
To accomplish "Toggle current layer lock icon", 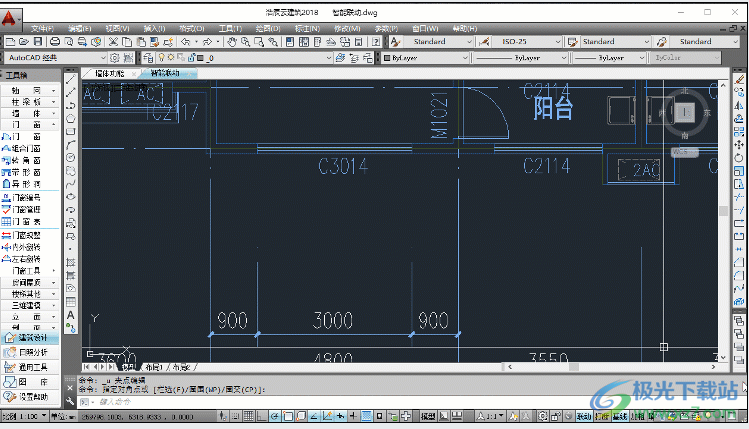I will click(191, 58).
